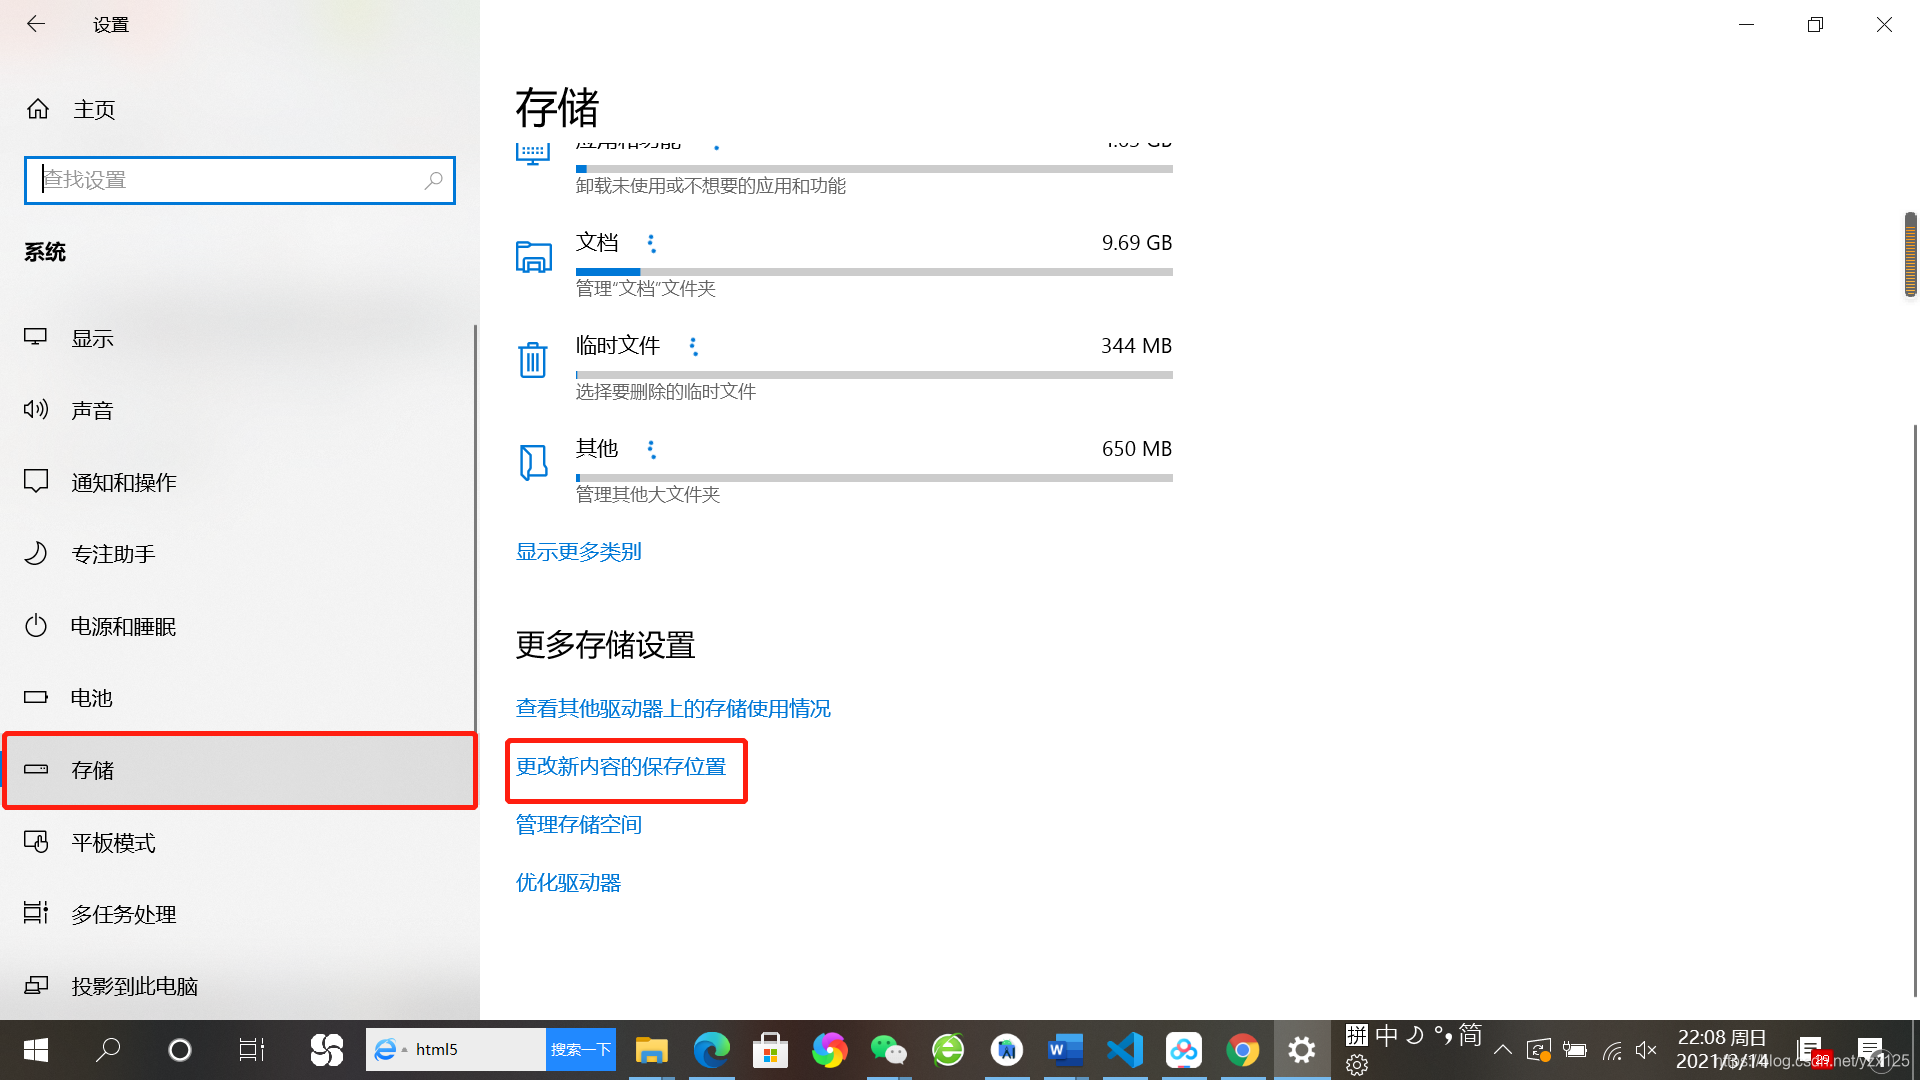Click the pinwheel fan icon on taskbar

click(x=327, y=1050)
